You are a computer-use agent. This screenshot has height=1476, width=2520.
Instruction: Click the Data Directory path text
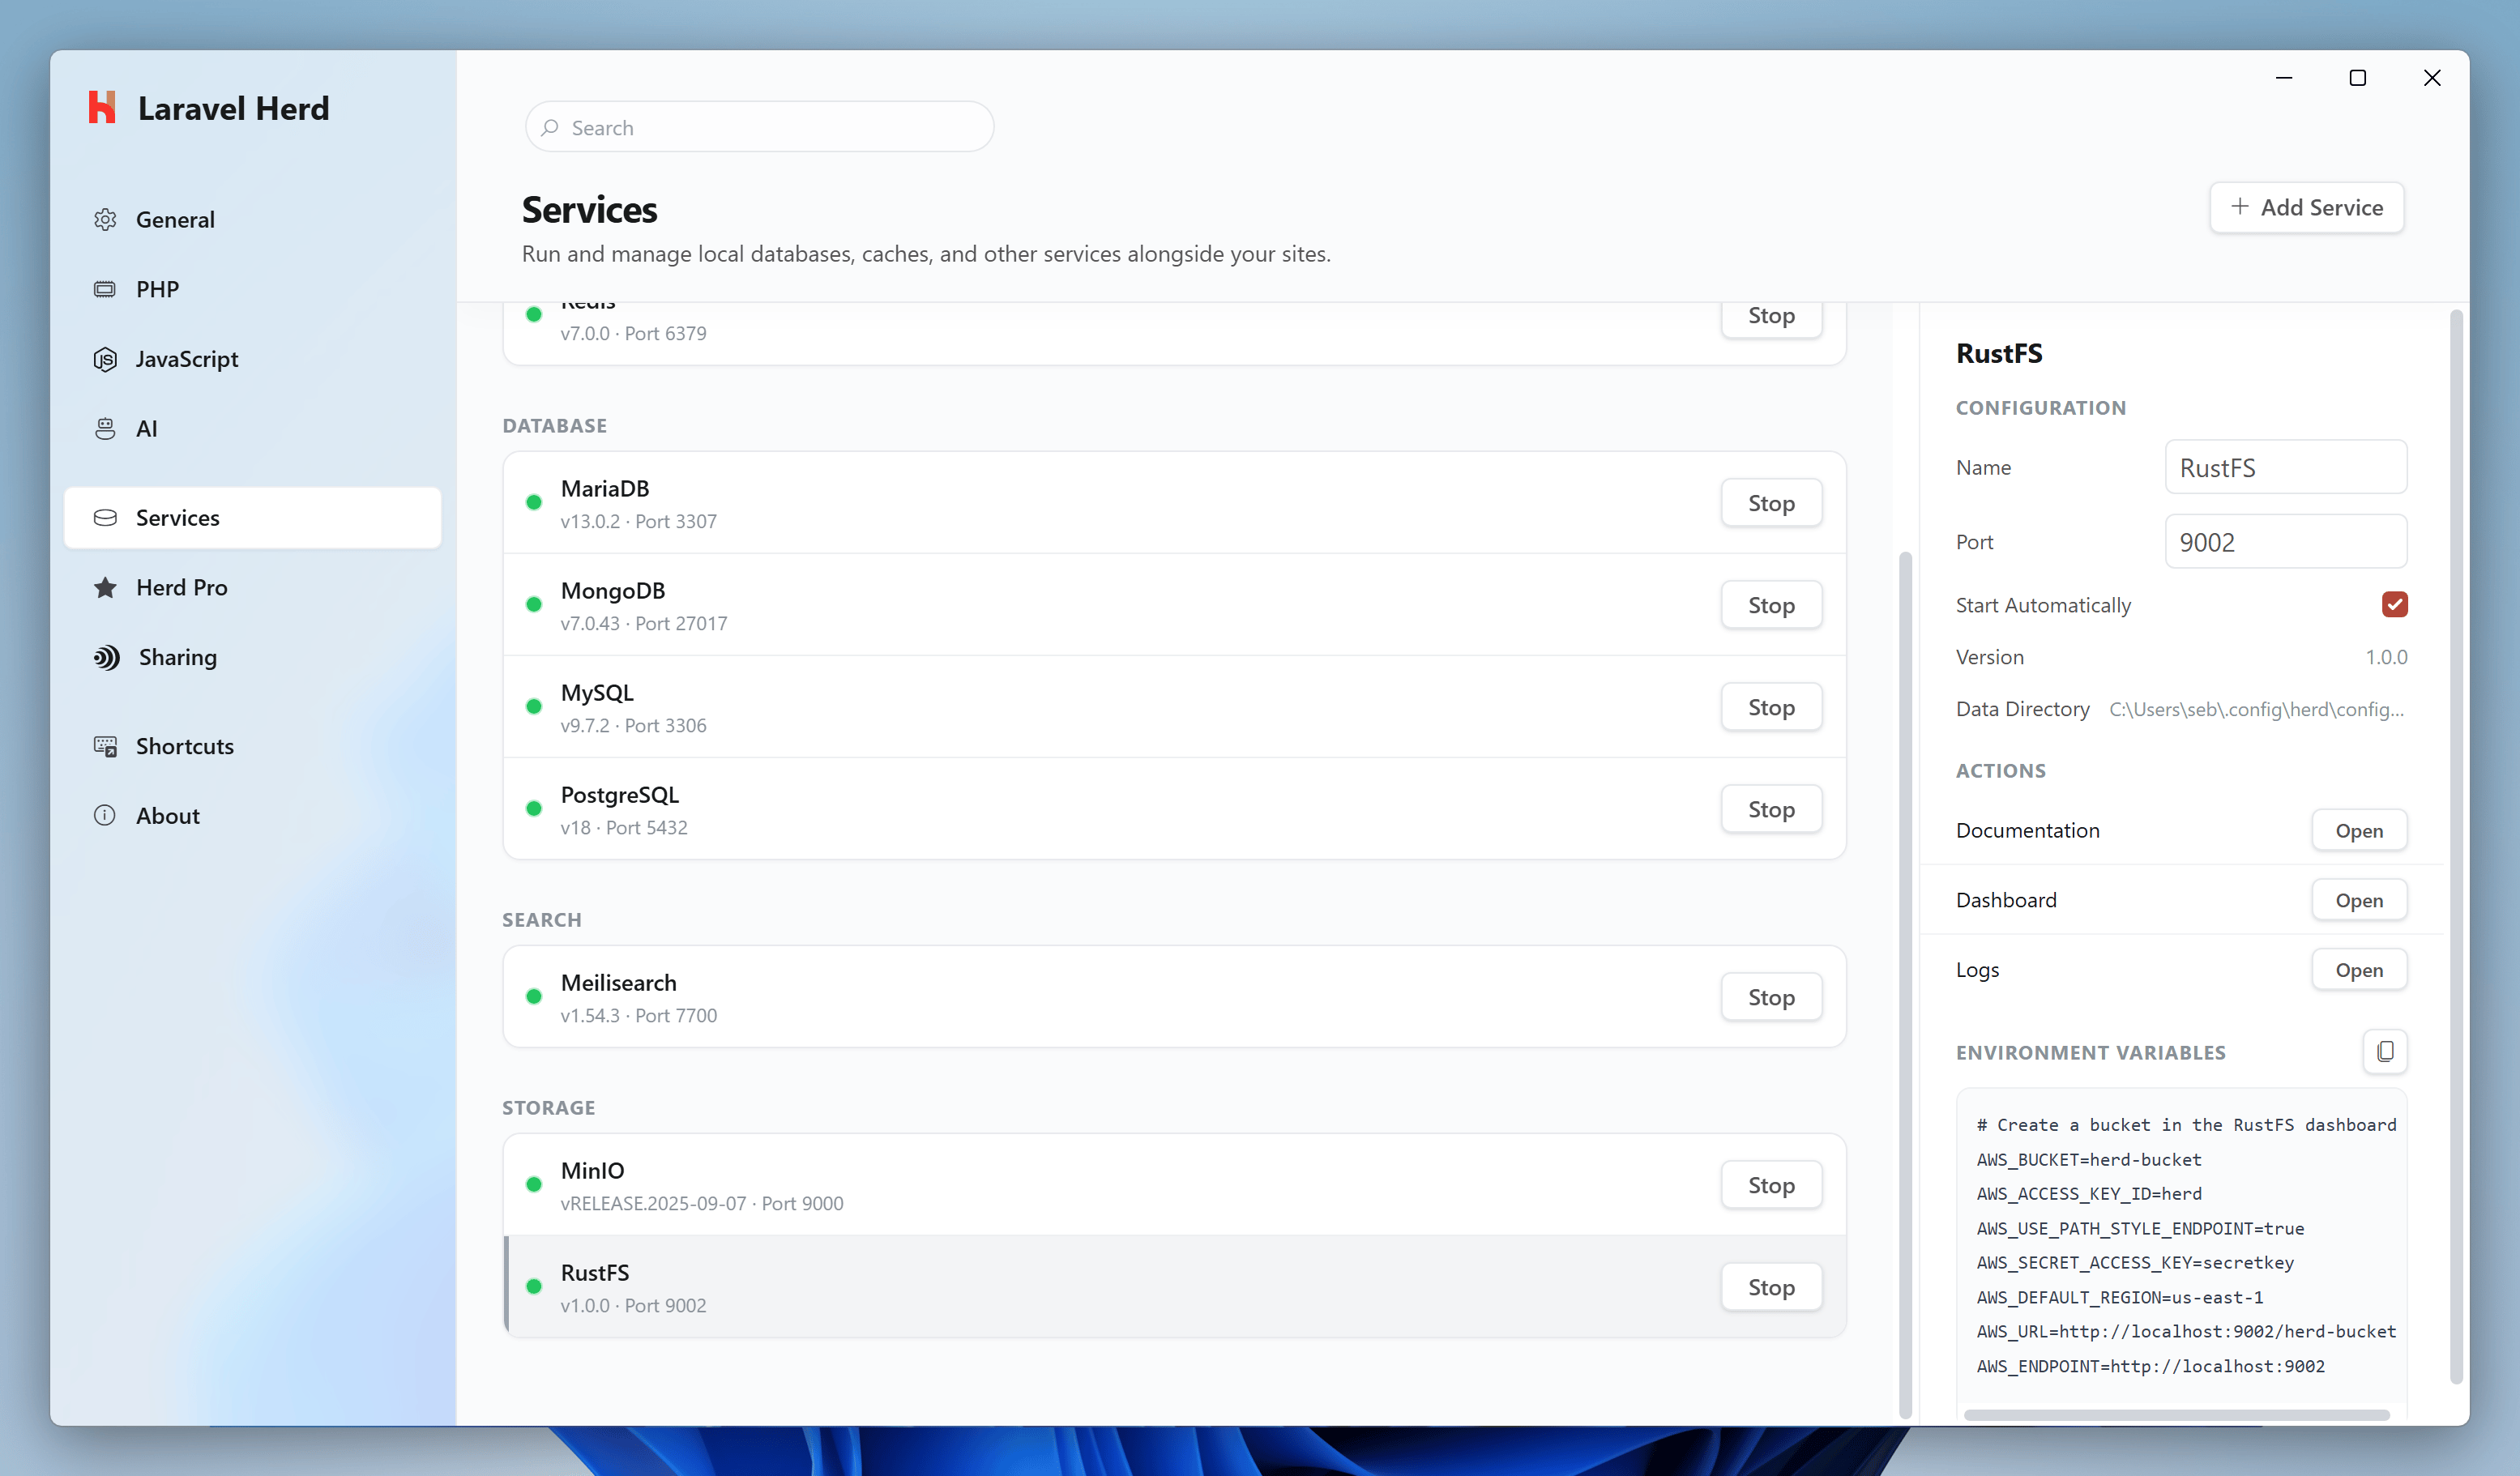[2257, 709]
